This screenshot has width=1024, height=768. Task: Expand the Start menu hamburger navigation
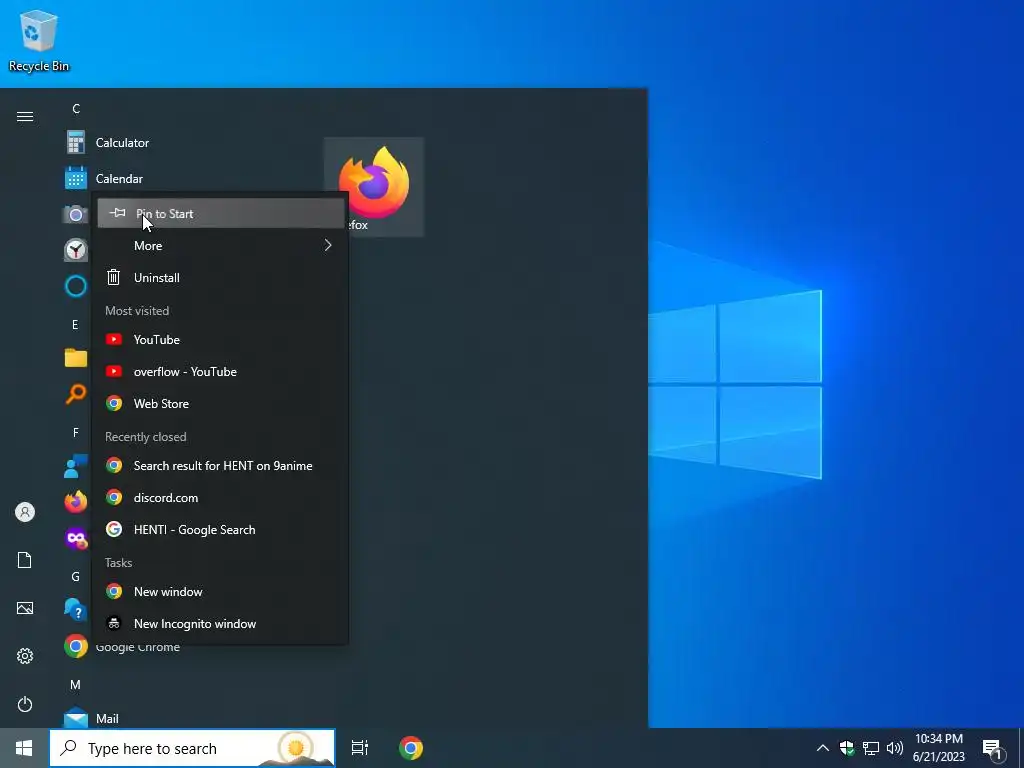tap(25, 116)
